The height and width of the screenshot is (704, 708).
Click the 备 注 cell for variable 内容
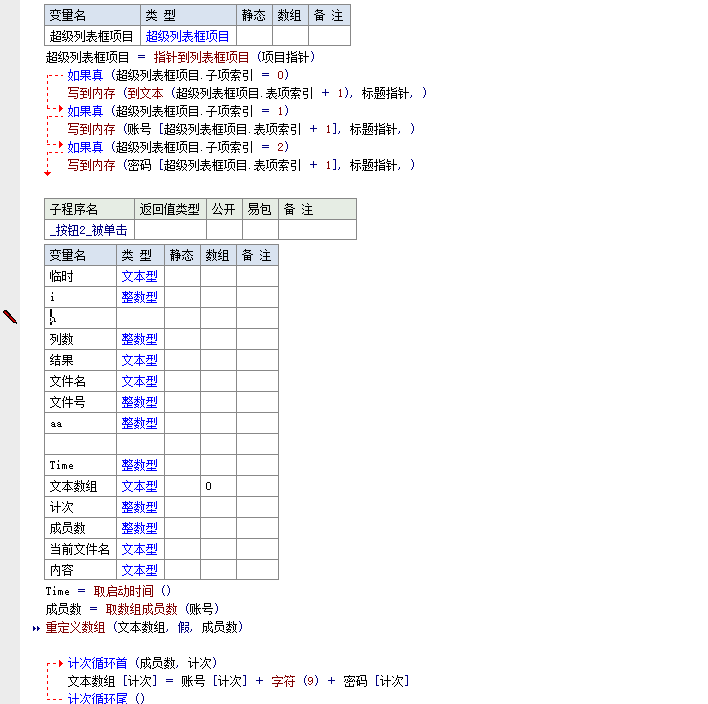point(257,570)
